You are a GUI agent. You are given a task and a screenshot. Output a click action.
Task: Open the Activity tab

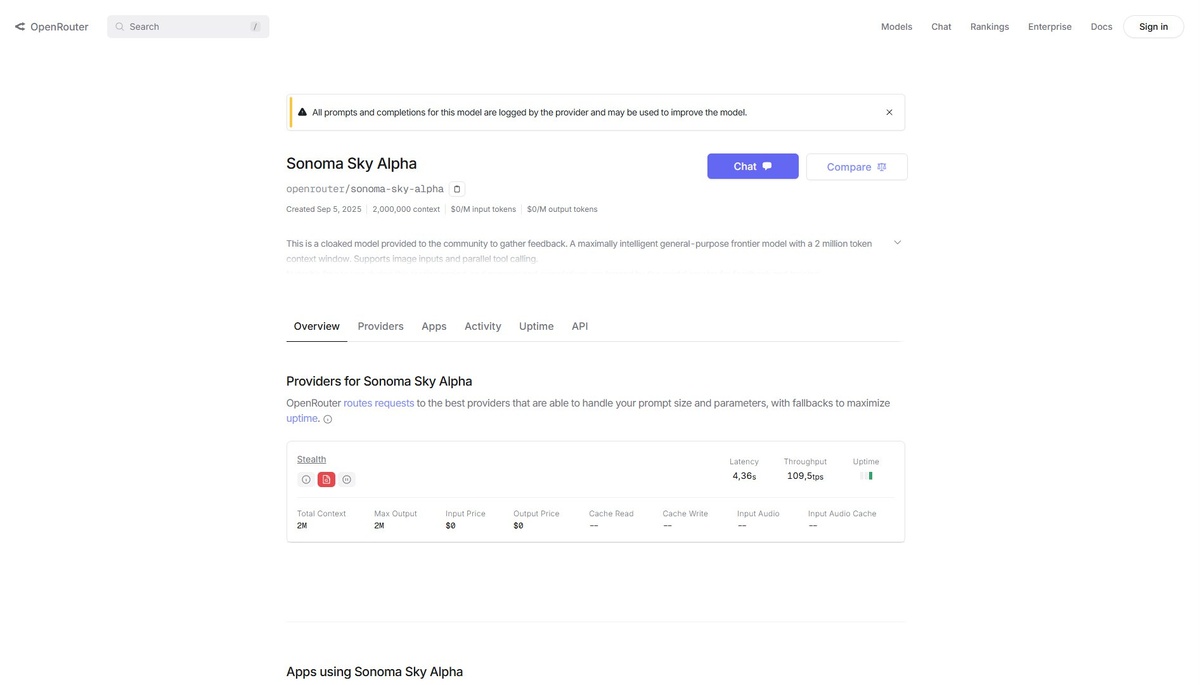coord(482,326)
